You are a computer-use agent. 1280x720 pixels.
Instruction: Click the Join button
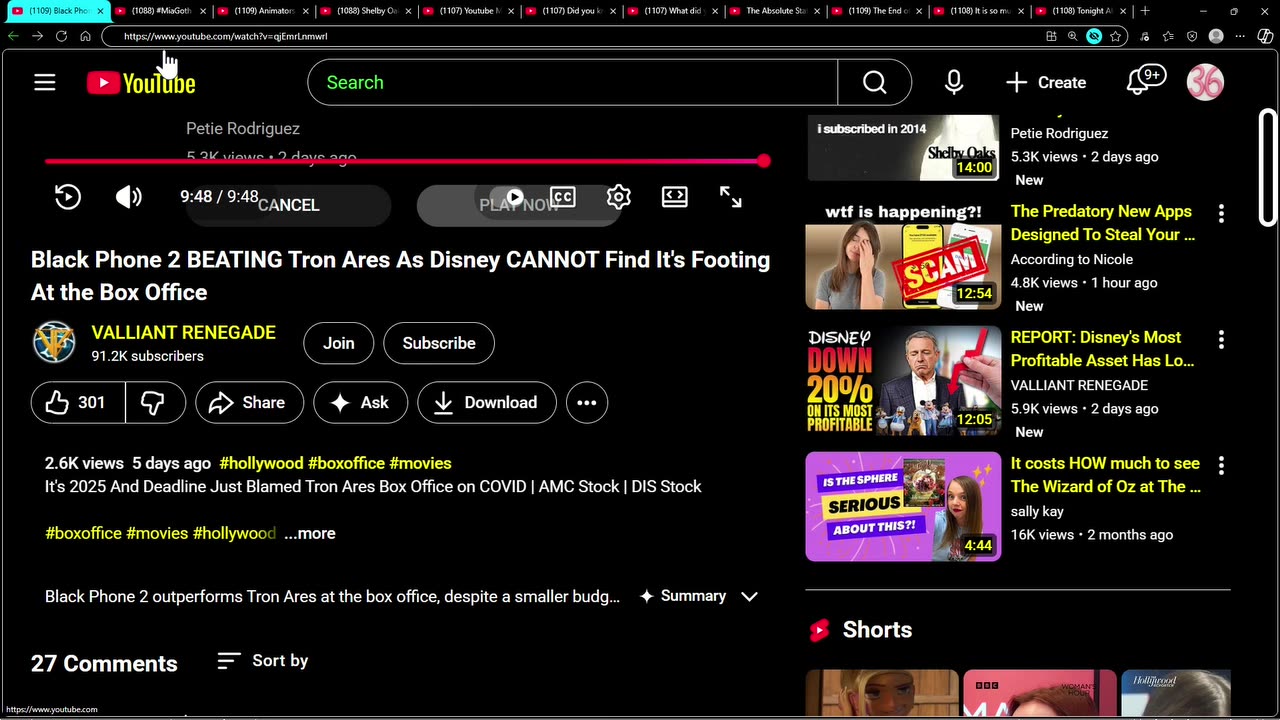(339, 343)
